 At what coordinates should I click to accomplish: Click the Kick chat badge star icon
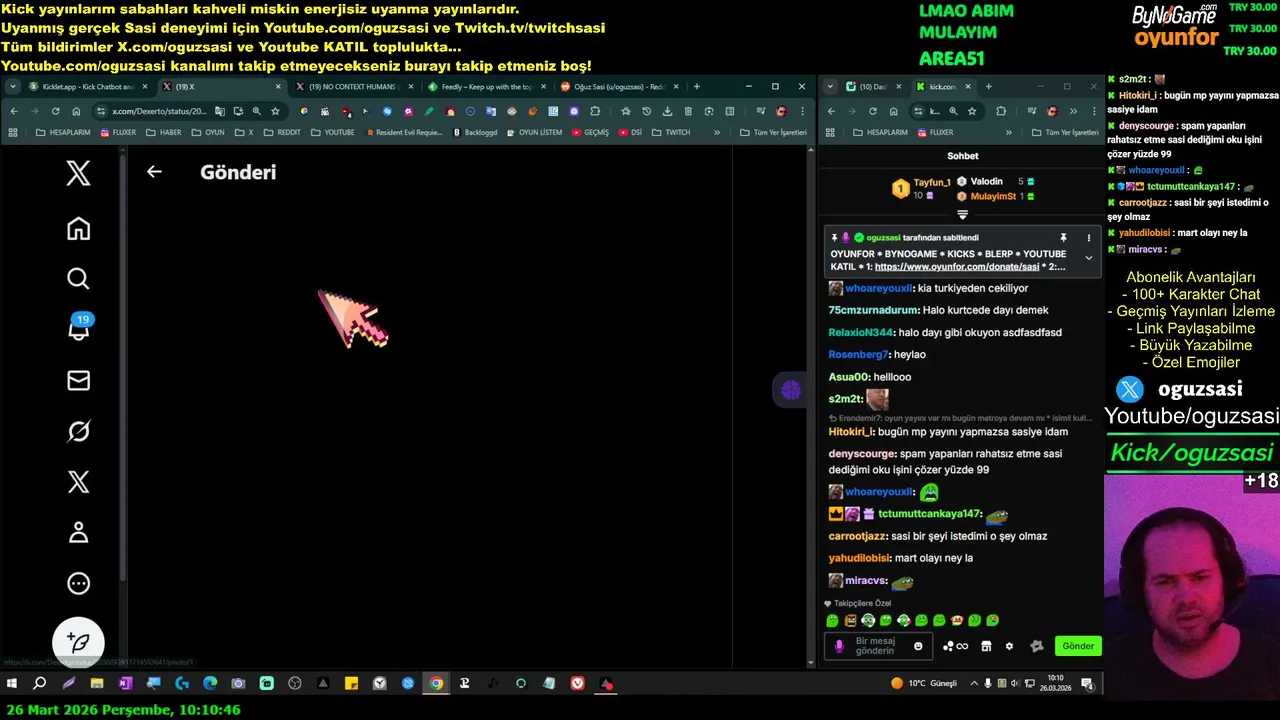pyautogui.click(x=1036, y=646)
